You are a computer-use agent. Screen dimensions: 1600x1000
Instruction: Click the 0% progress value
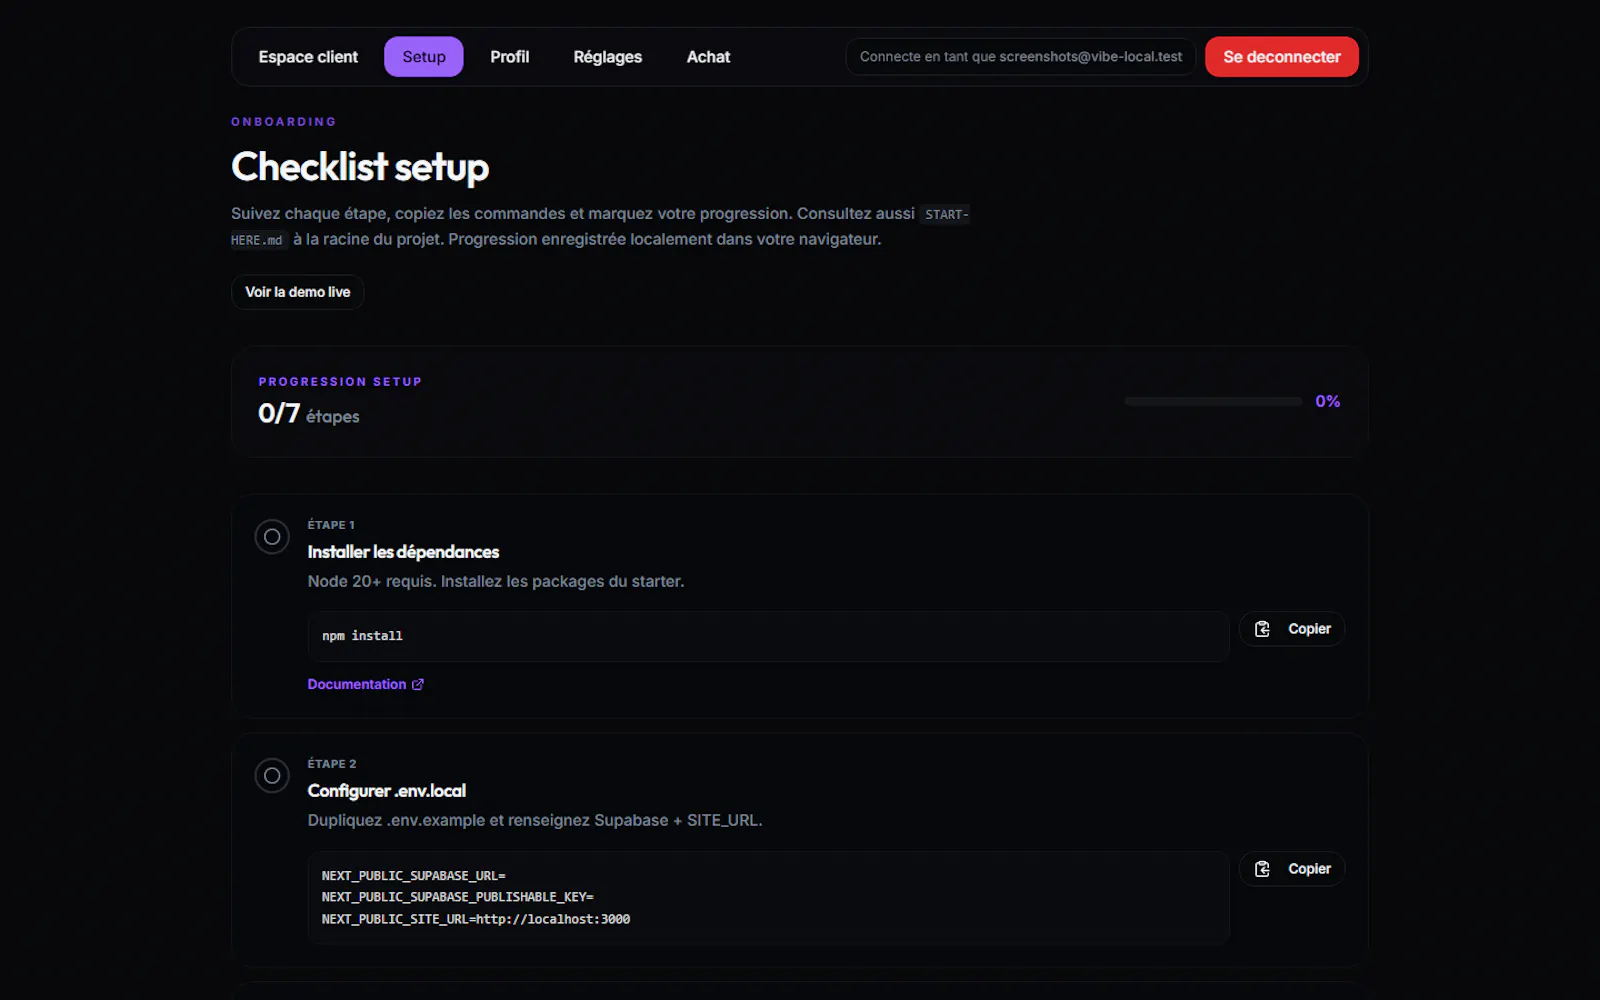(1327, 401)
